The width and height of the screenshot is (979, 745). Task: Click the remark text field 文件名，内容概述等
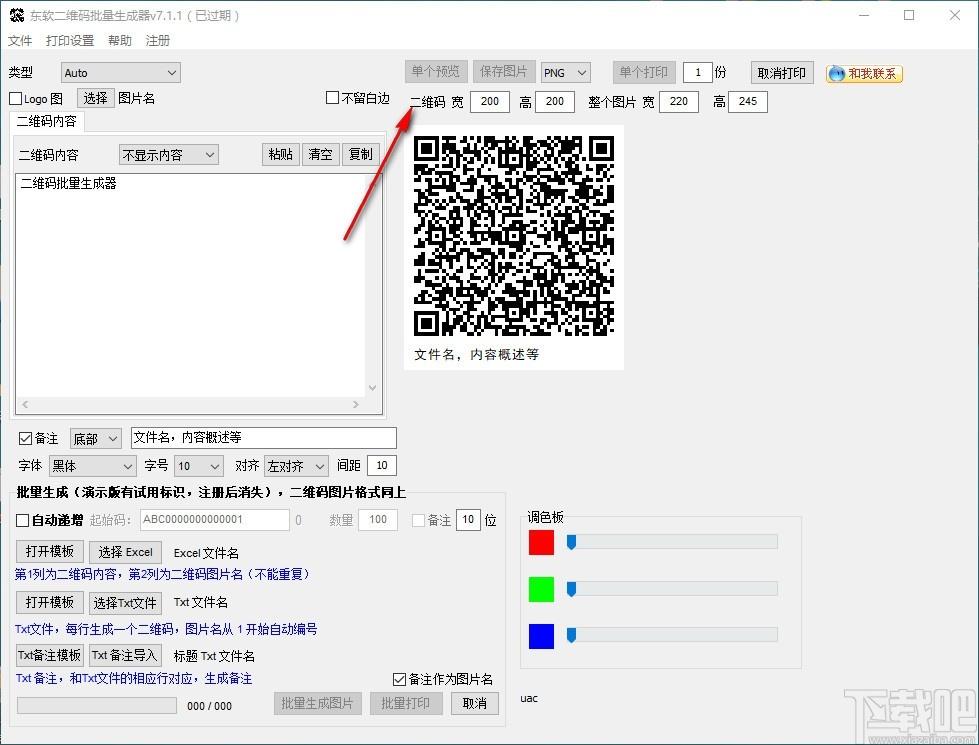pos(263,438)
